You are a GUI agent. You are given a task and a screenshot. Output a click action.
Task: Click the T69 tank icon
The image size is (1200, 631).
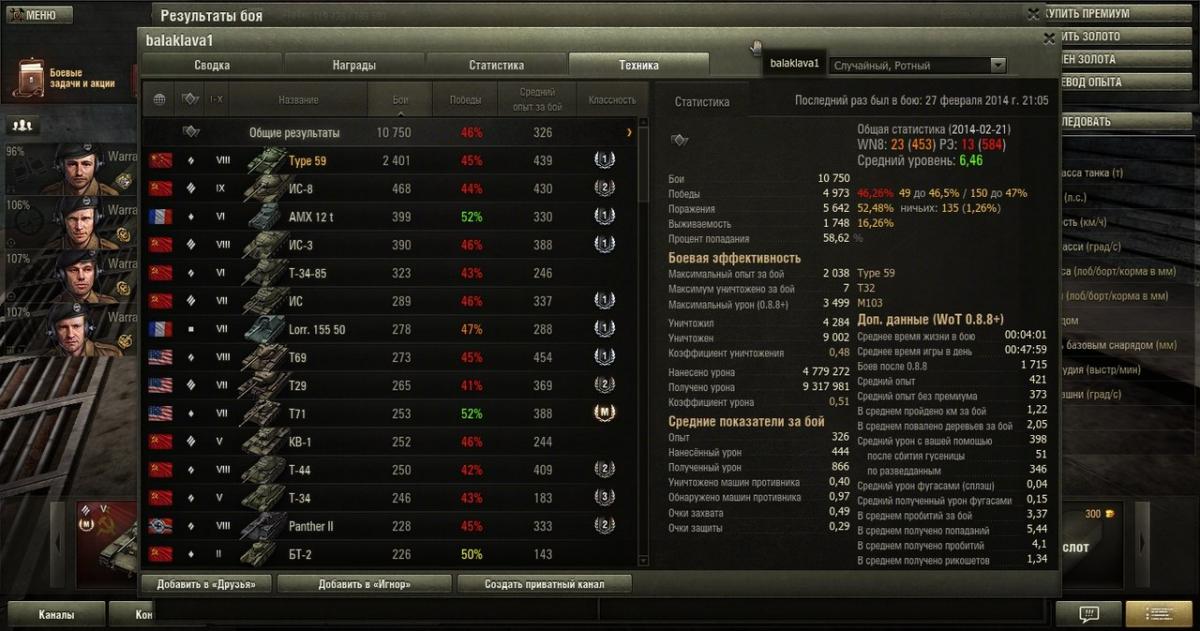(265, 356)
